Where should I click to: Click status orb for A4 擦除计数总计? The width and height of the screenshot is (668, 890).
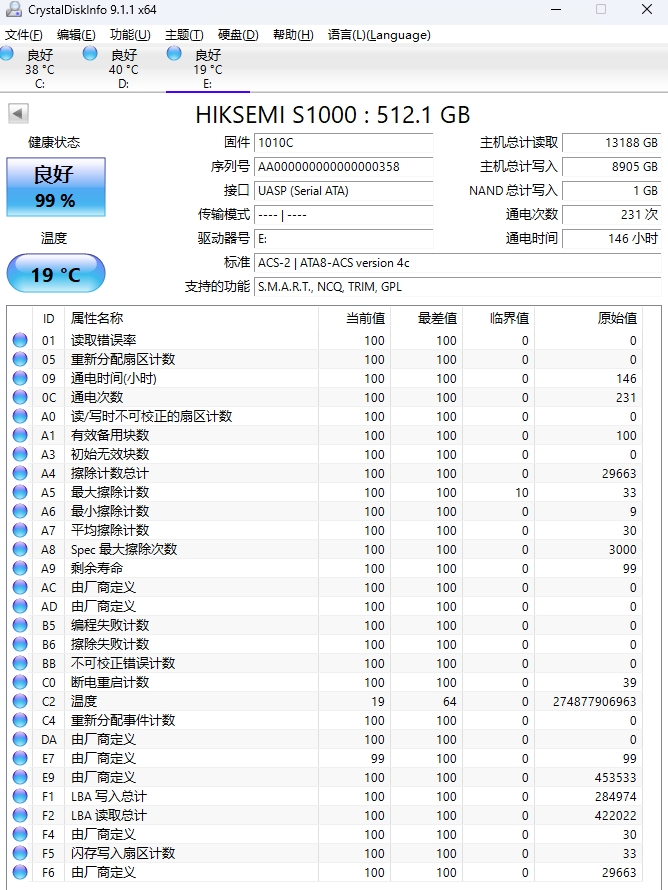point(20,473)
